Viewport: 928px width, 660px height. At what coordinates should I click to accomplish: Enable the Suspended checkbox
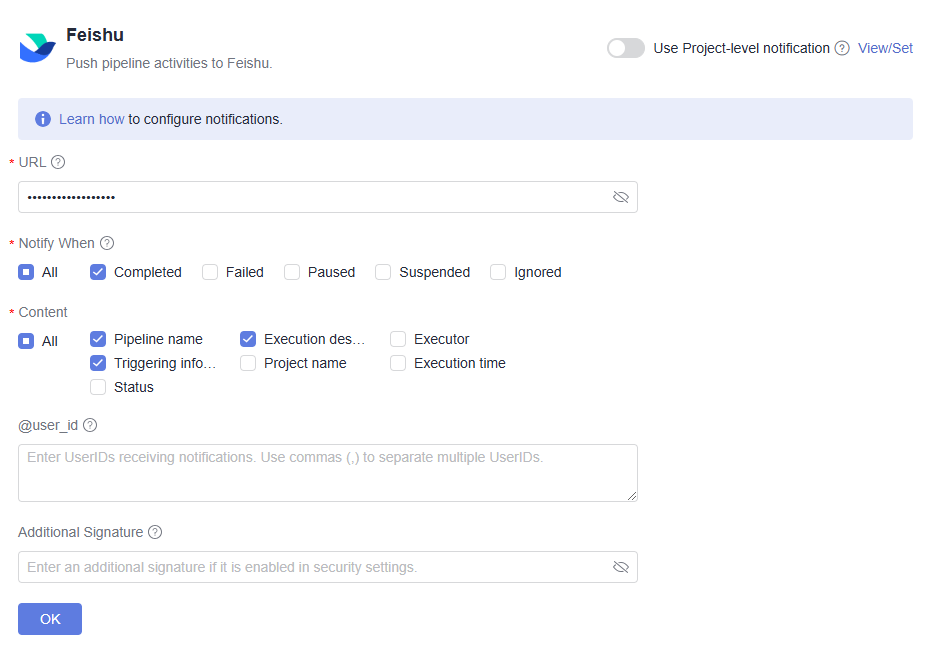click(383, 272)
